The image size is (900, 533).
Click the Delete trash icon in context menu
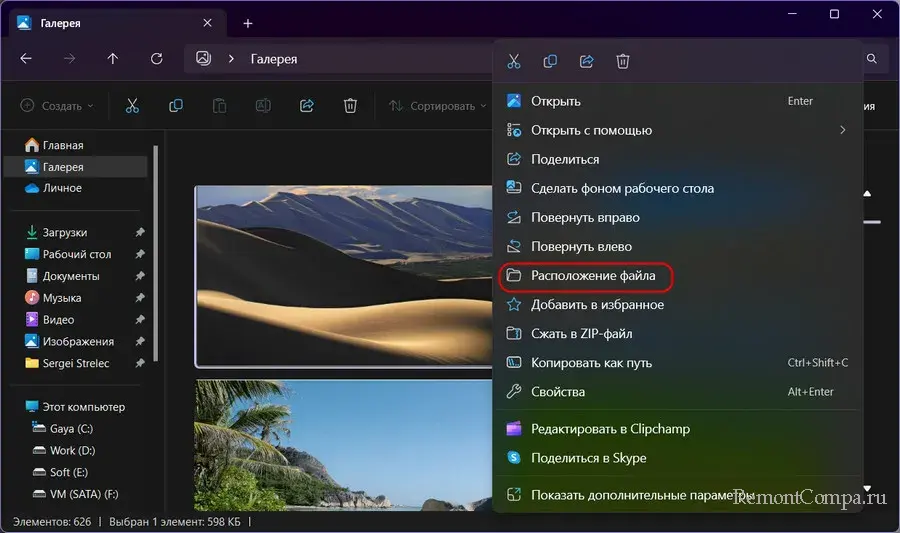[x=623, y=62]
